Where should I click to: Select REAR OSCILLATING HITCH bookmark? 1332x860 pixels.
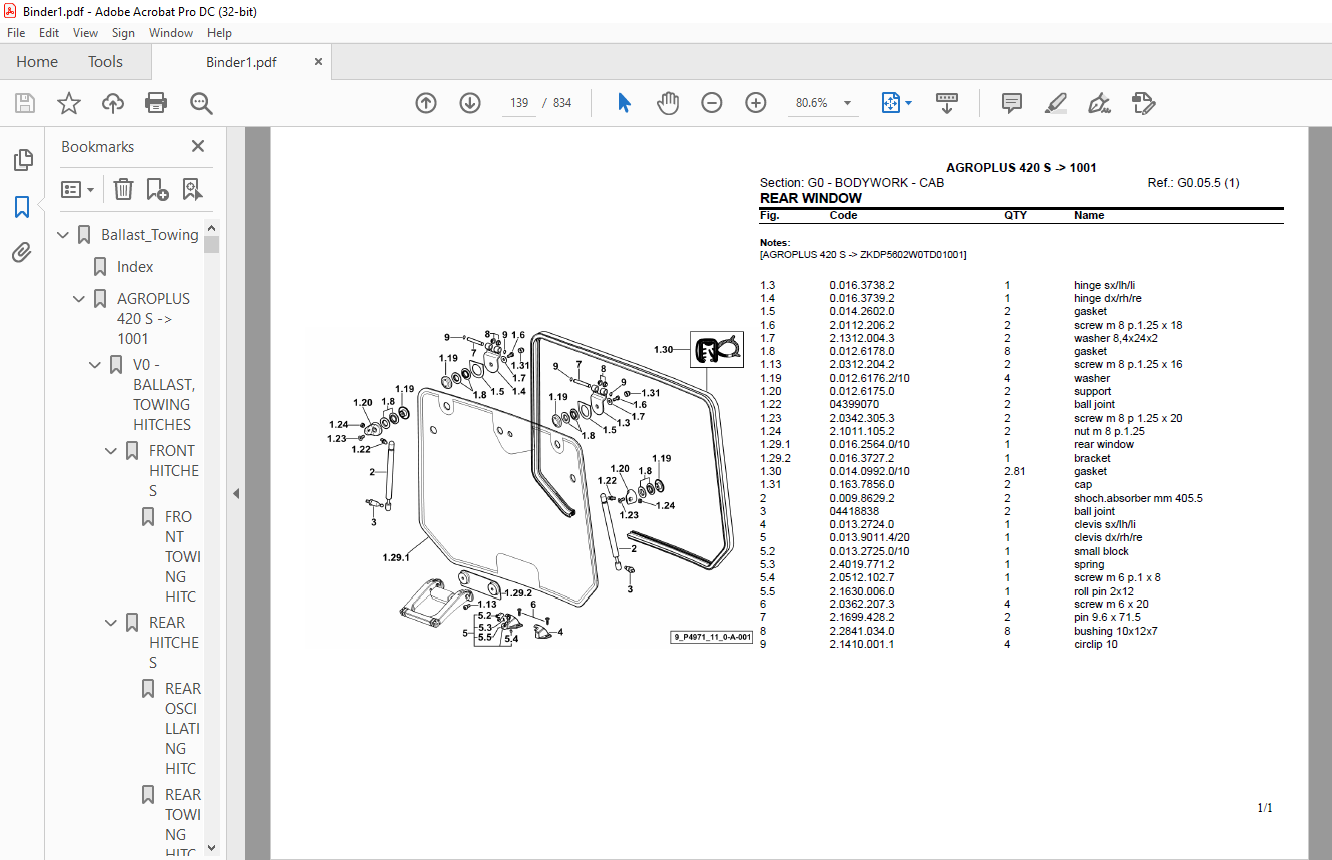click(x=183, y=729)
